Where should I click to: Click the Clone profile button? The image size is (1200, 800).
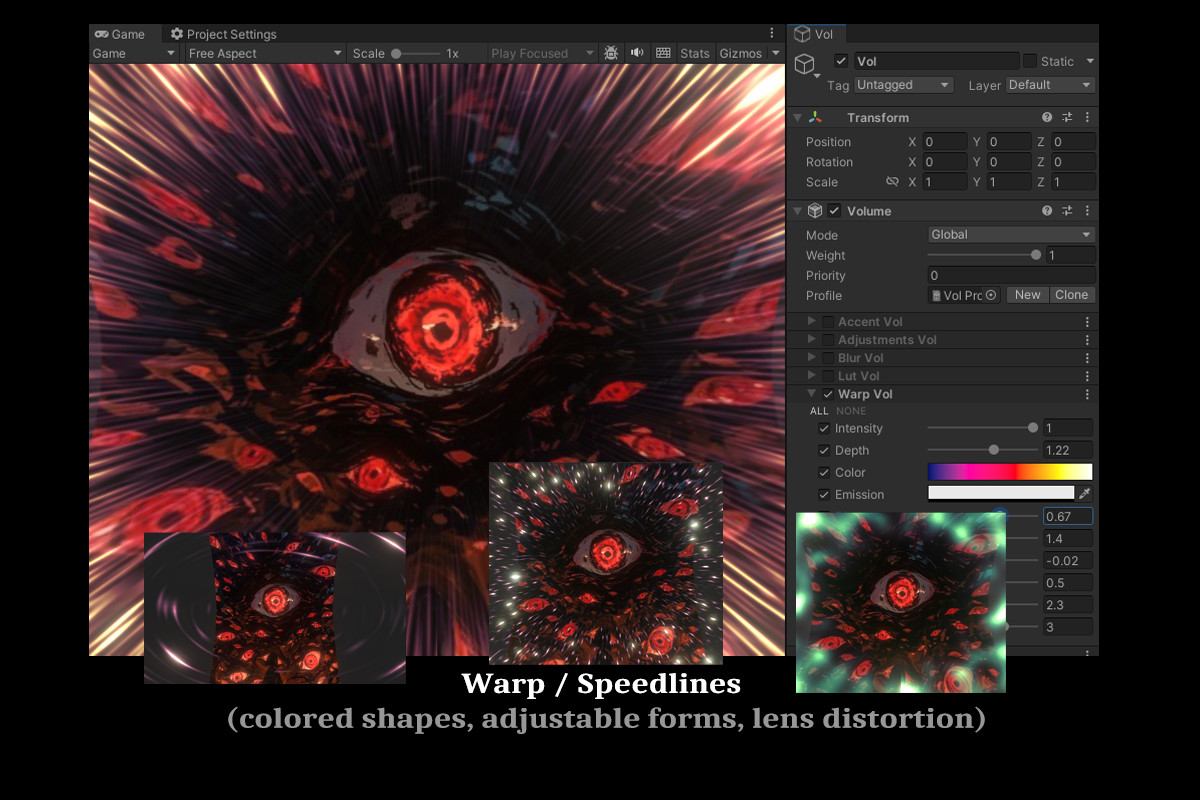tap(1071, 294)
